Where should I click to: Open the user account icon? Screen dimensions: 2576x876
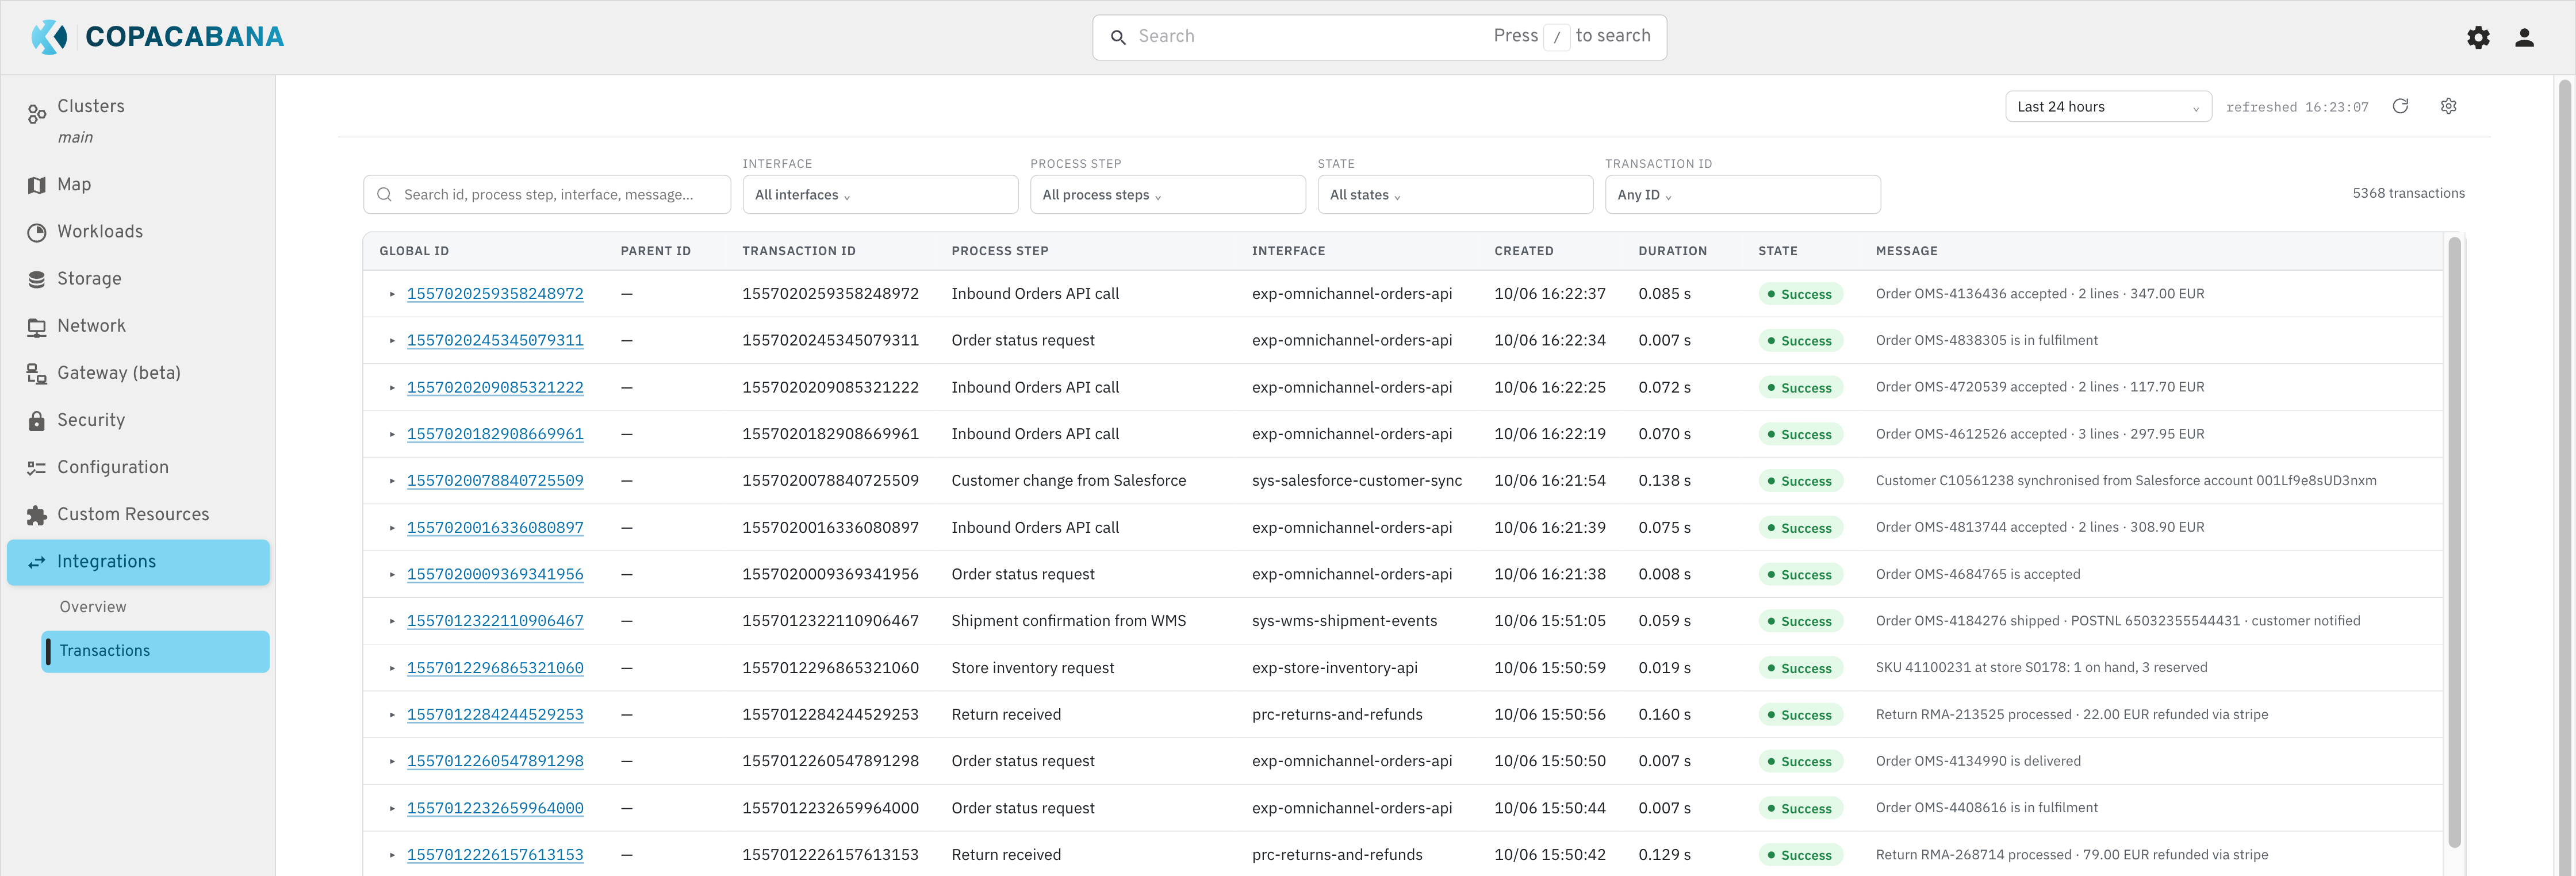click(x=2524, y=38)
